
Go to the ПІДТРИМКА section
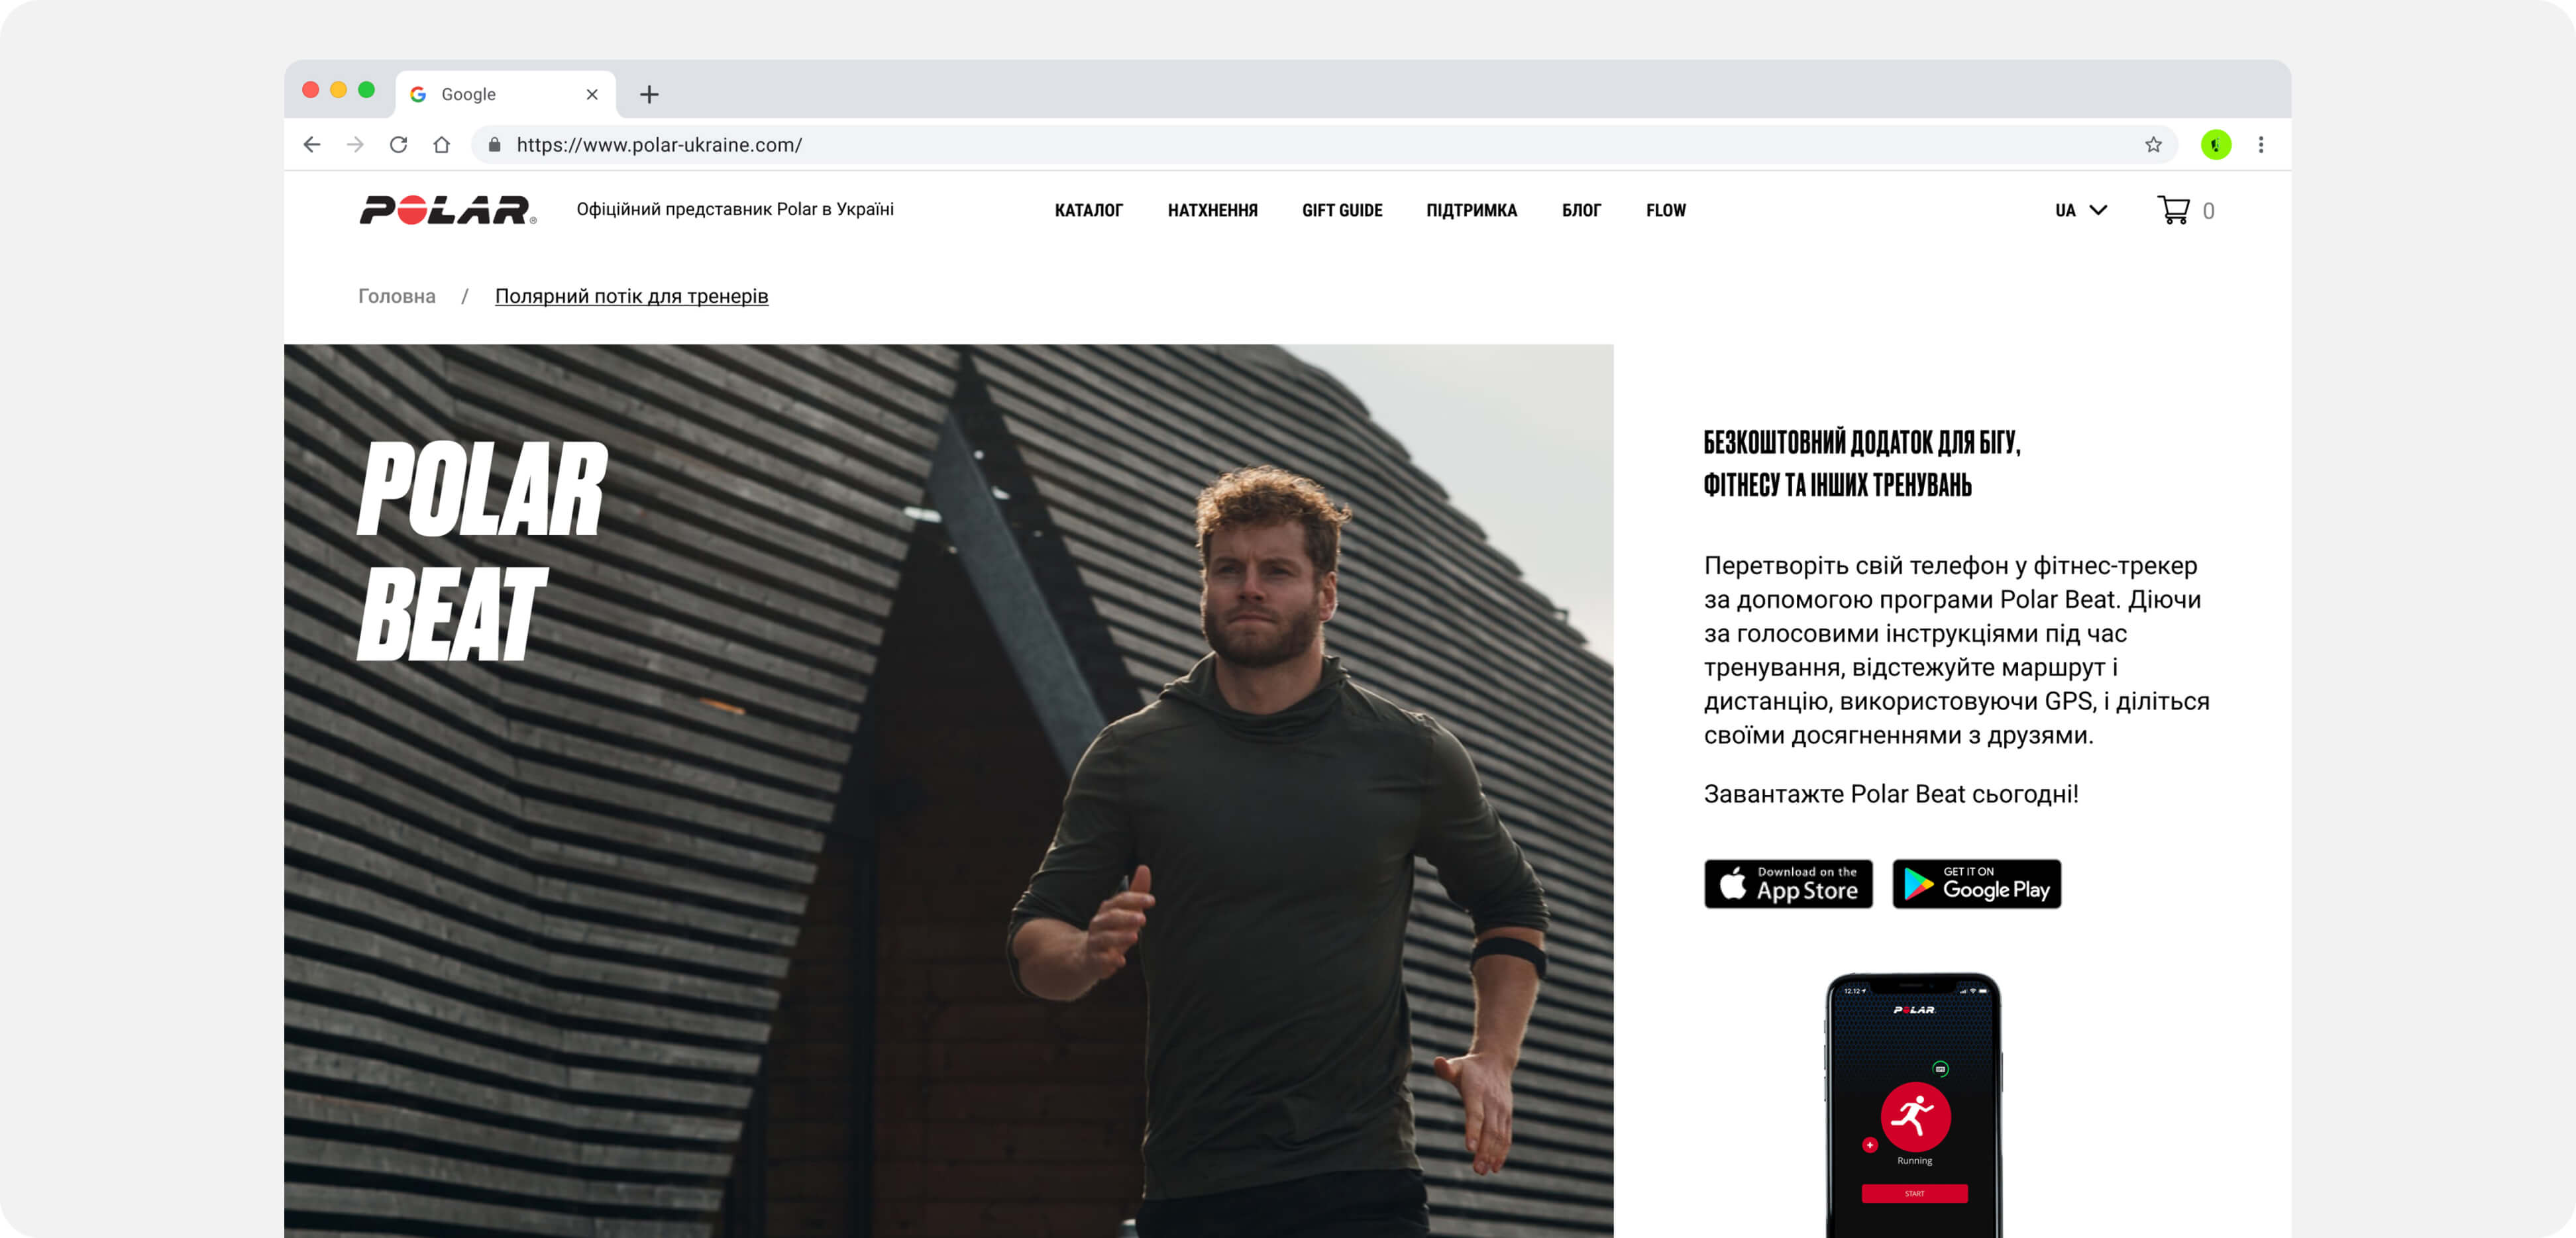pyautogui.click(x=1471, y=210)
